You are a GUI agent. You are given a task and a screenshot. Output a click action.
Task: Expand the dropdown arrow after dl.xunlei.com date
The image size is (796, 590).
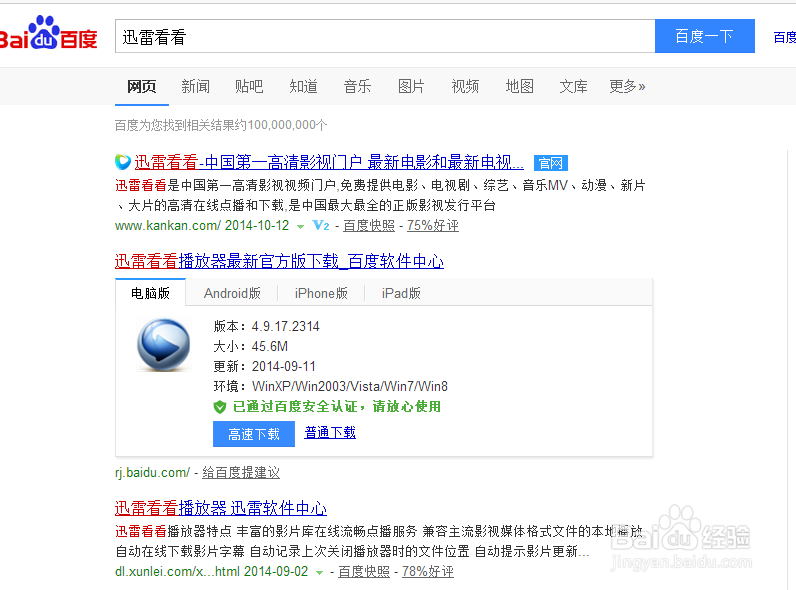(x=319, y=573)
